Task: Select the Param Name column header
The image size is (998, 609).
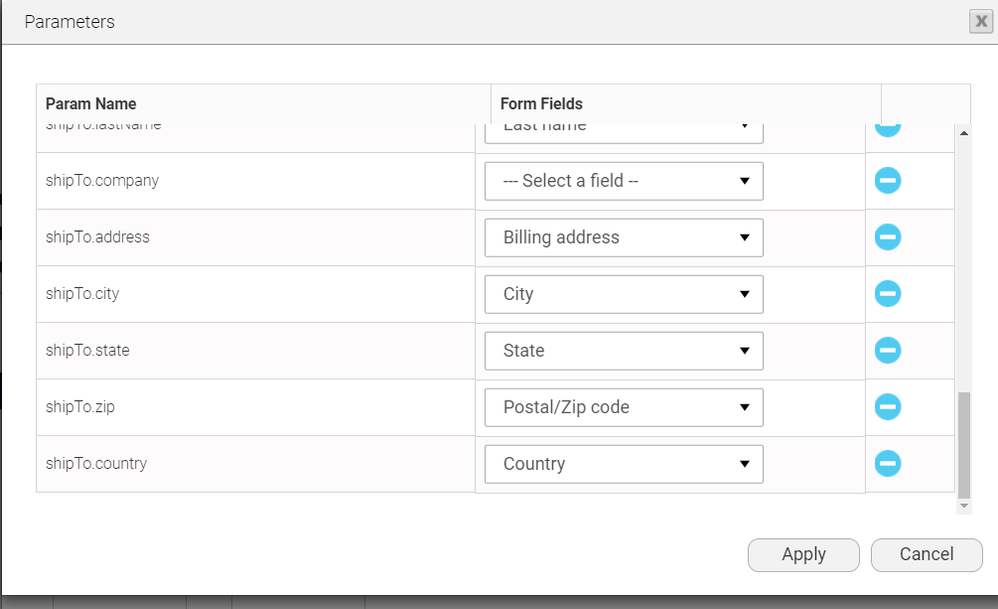Action: click(90, 103)
